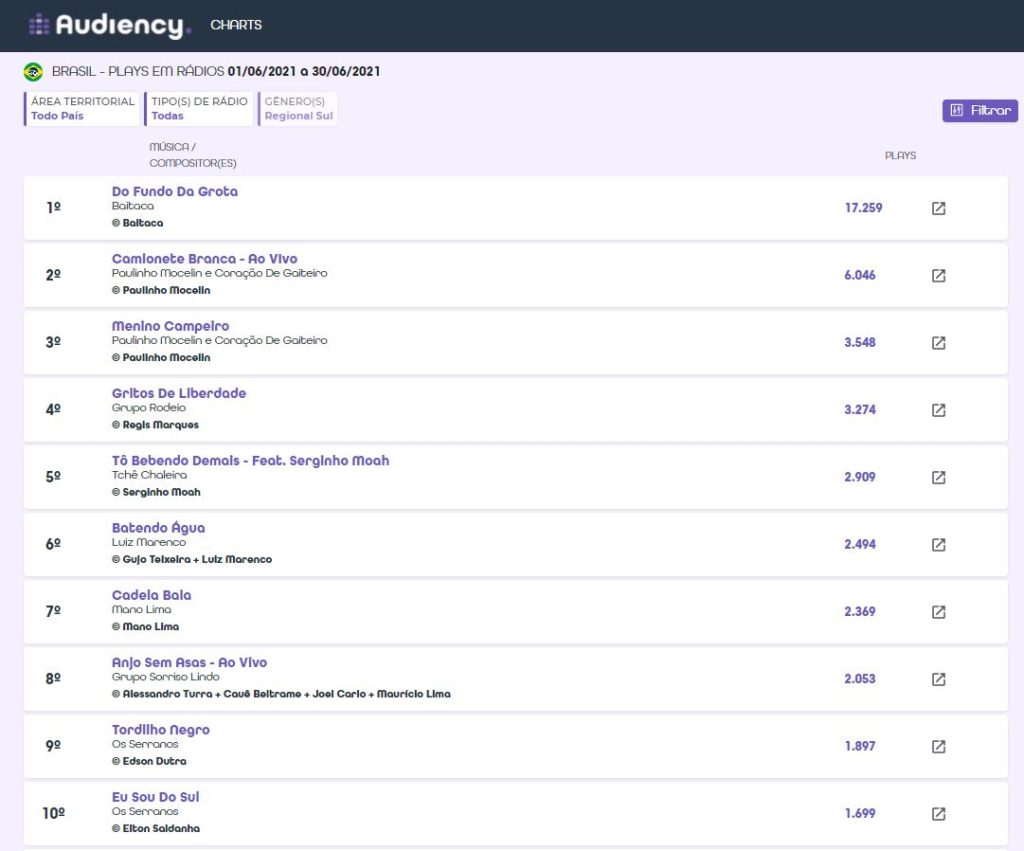Viewport: 1024px width, 851px height.
Task: Open the song Anjo Sem Asas link
Action: coord(189,662)
